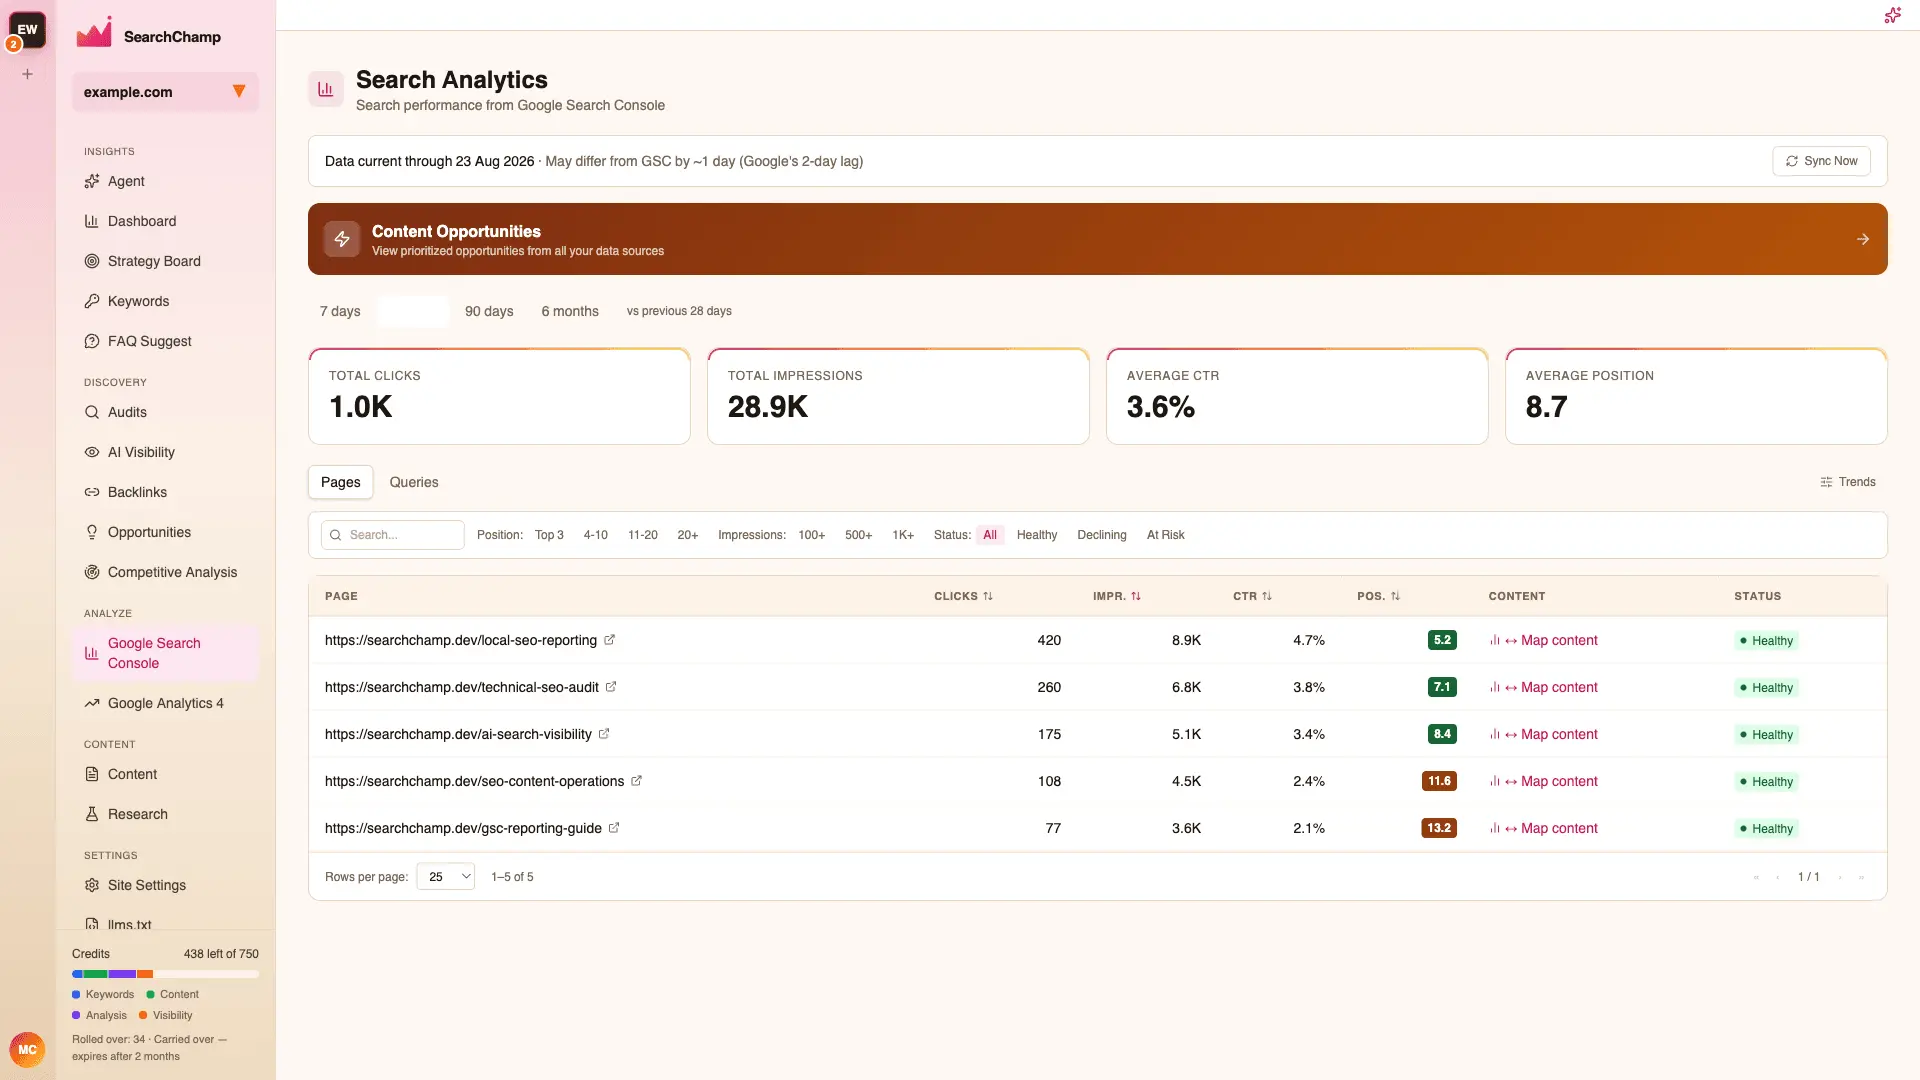1920x1080 pixels.
Task: Click the Strategy Board target icon
Action: click(92, 261)
